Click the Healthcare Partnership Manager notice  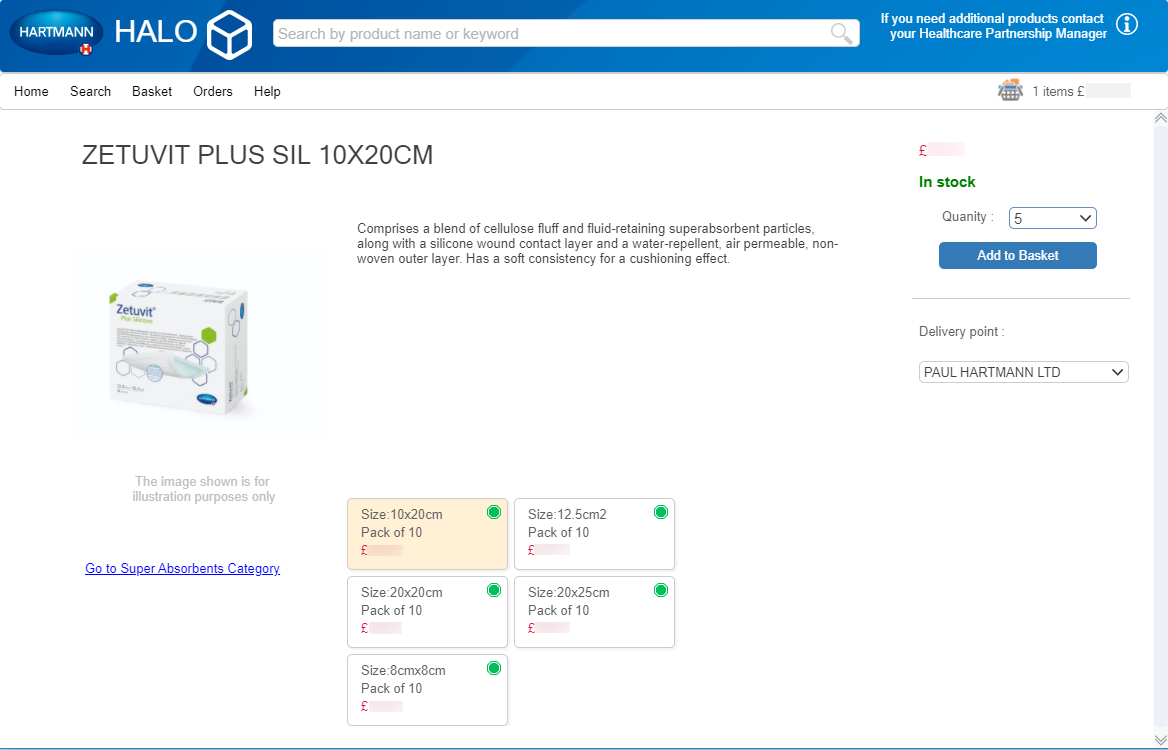coord(994,26)
